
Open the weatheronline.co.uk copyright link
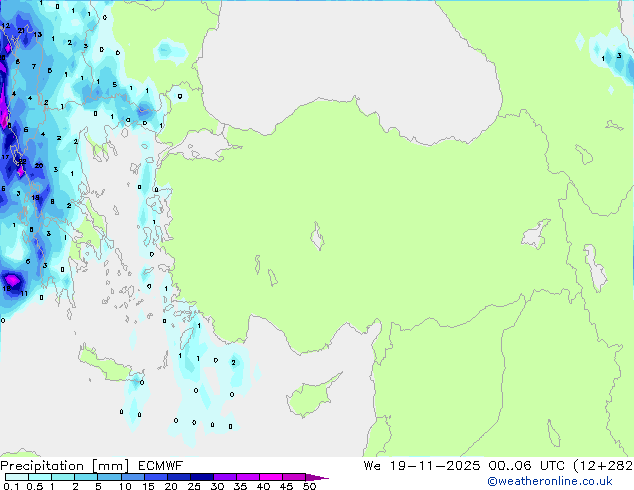[549, 481]
